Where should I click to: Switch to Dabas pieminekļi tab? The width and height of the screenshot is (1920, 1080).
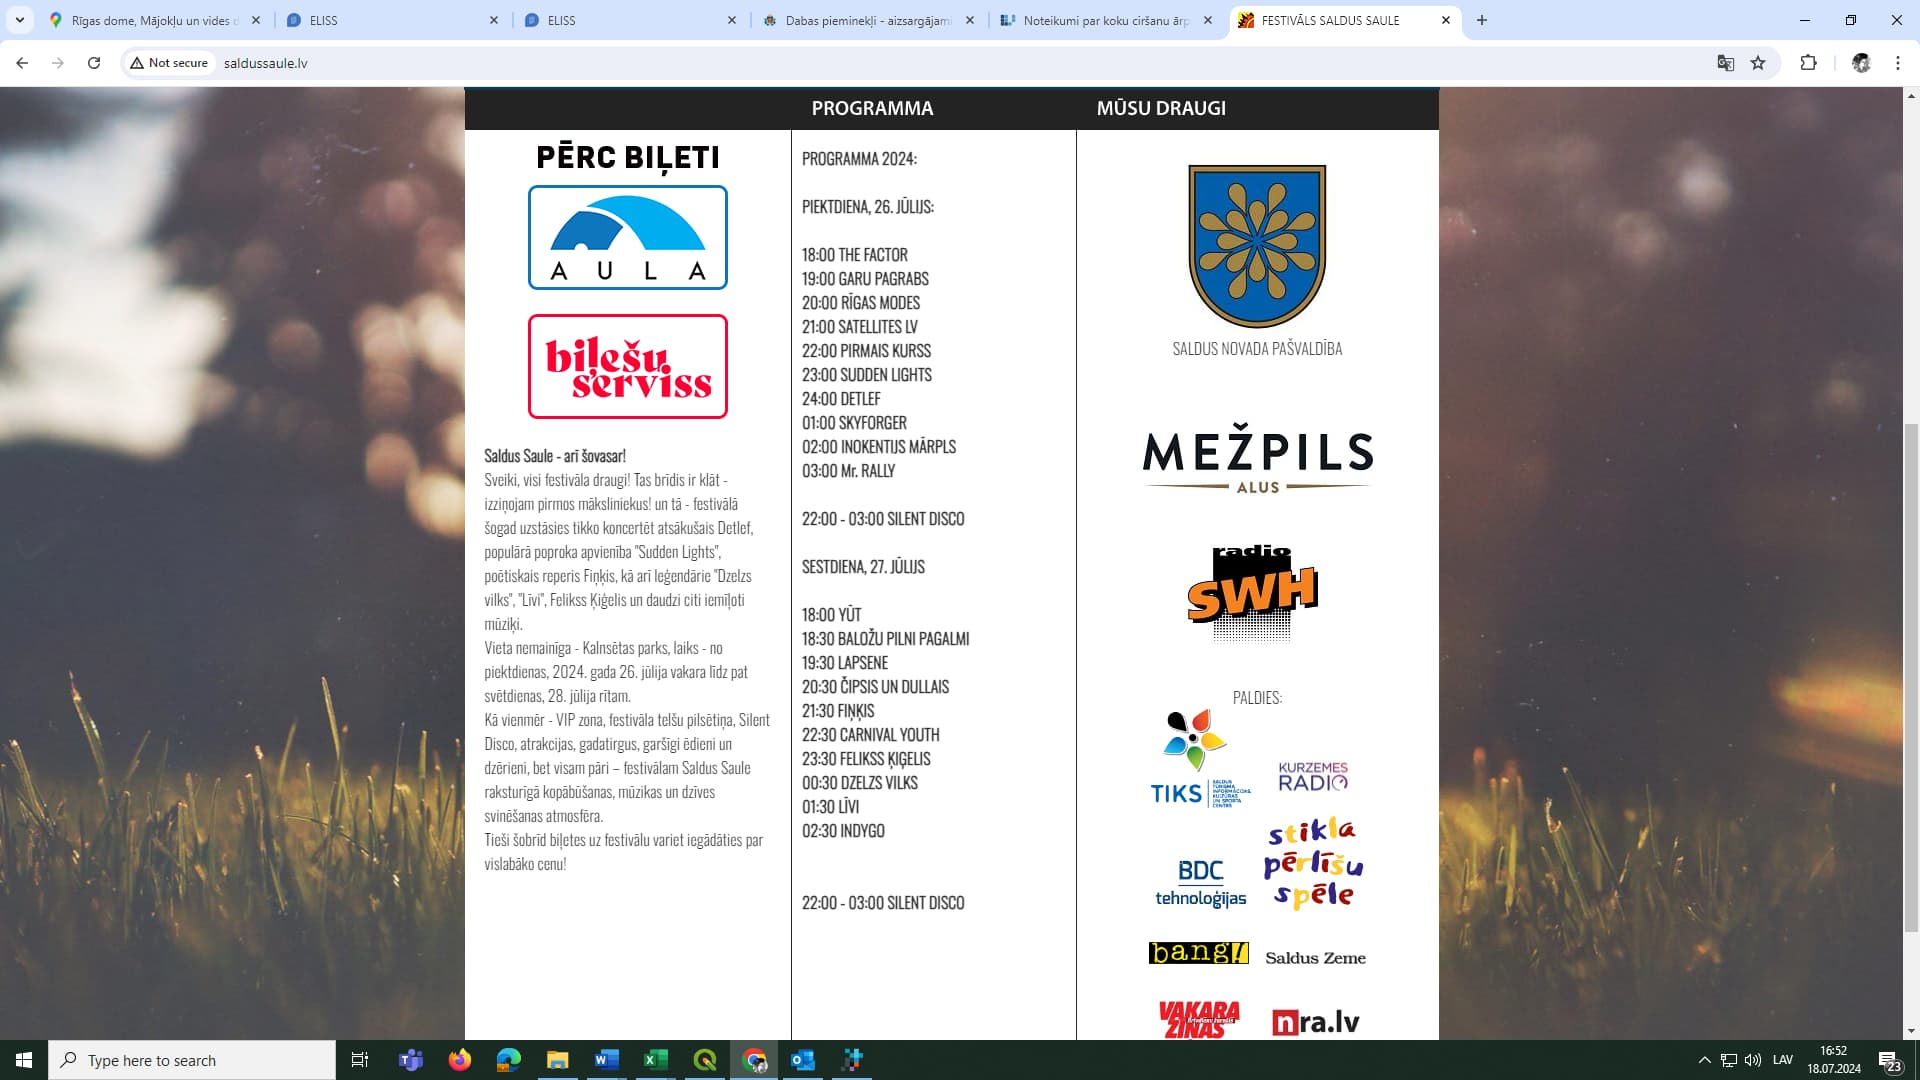coord(867,20)
